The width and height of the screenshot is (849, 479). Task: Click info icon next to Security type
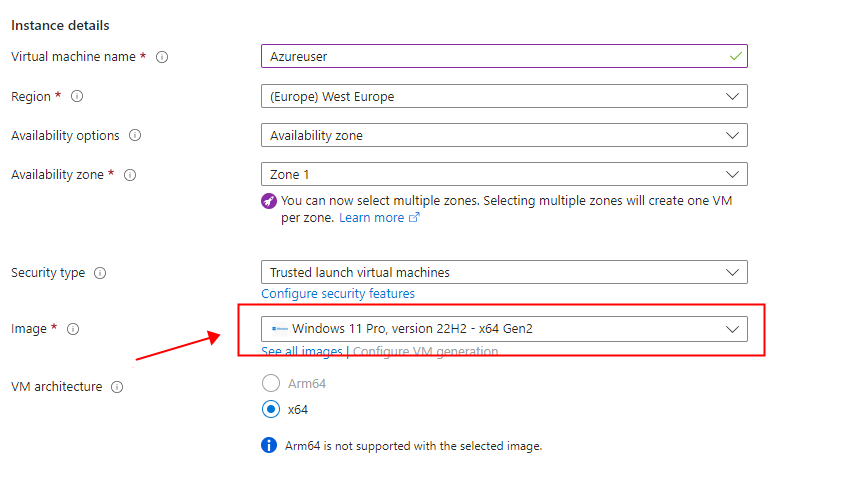point(100,273)
